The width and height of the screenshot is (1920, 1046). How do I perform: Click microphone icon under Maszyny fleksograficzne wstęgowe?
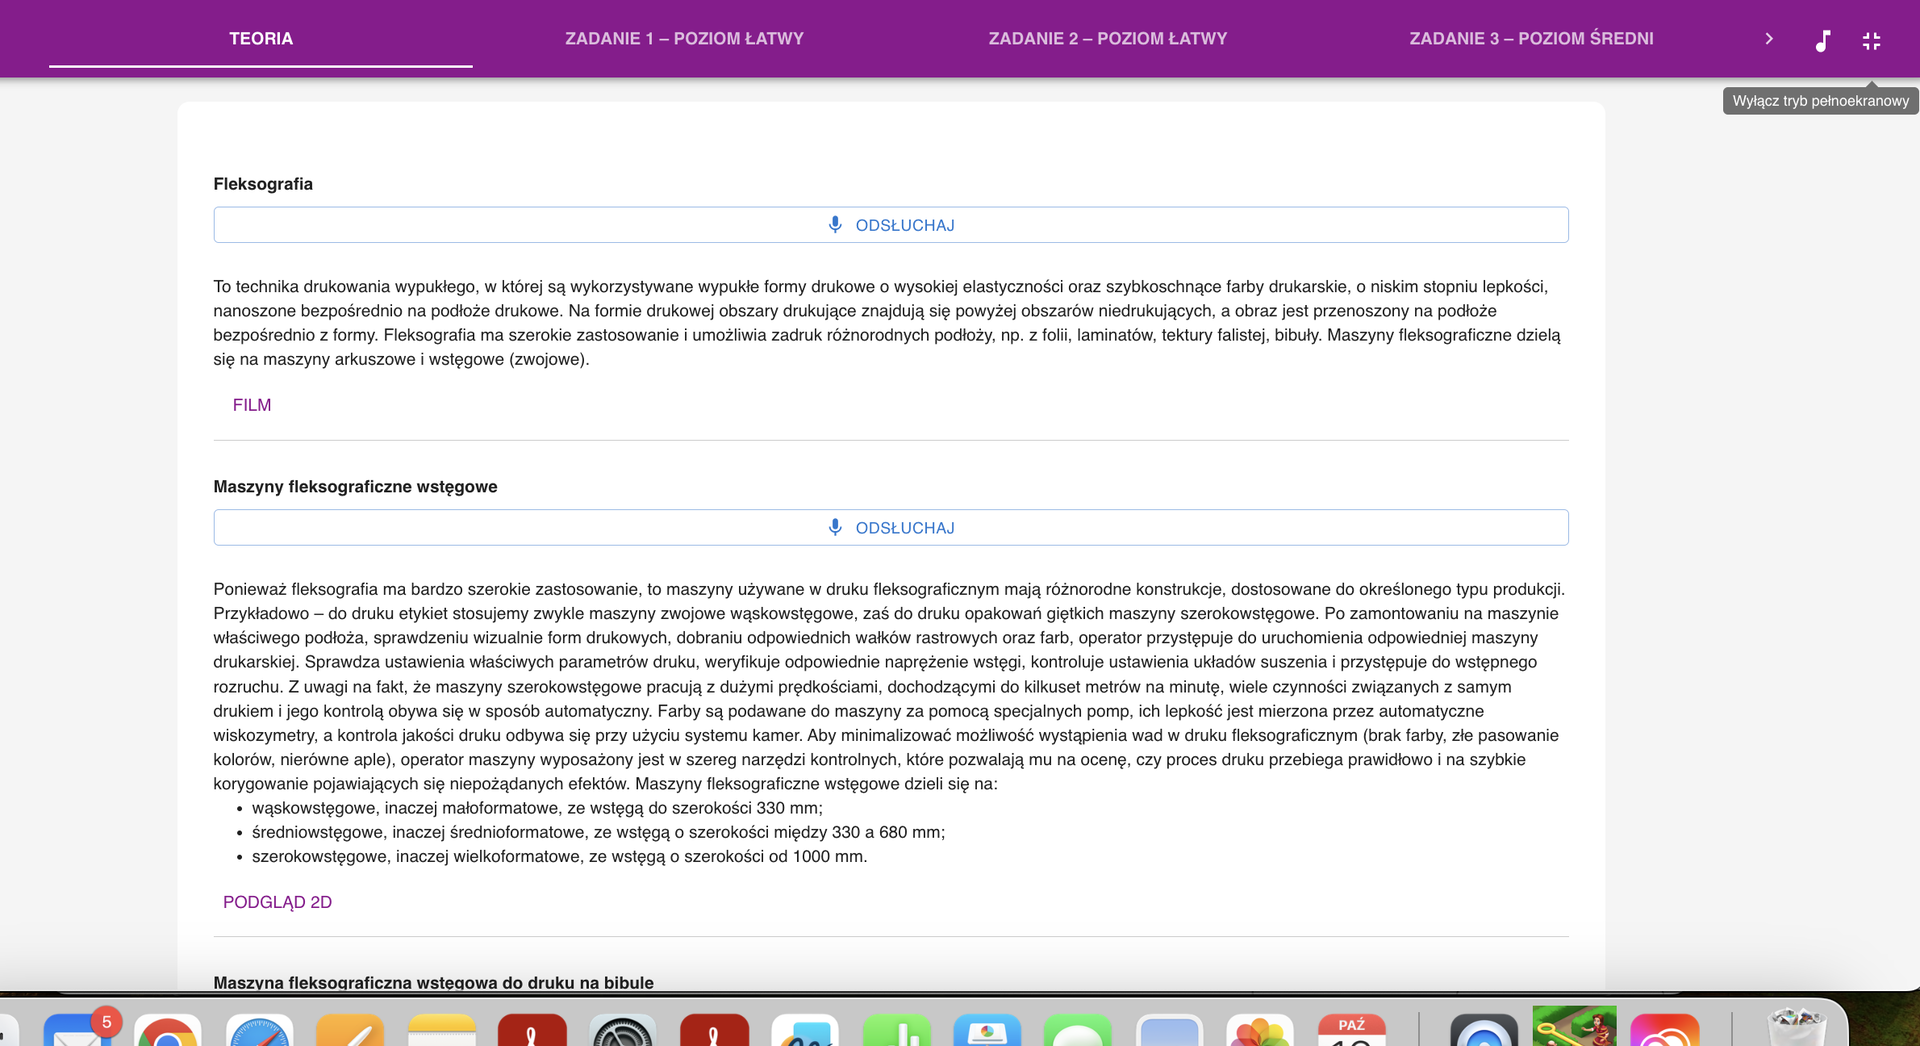835,528
